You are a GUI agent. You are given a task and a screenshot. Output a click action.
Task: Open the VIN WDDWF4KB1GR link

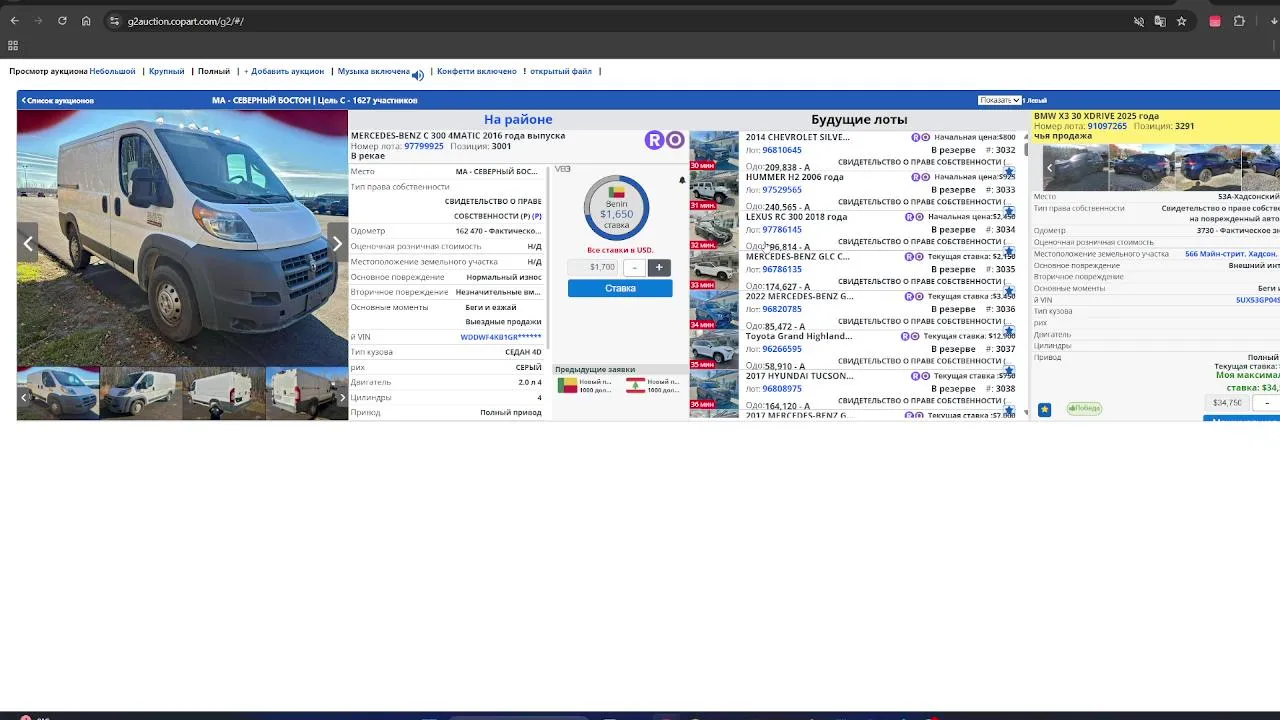tap(501, 337)
